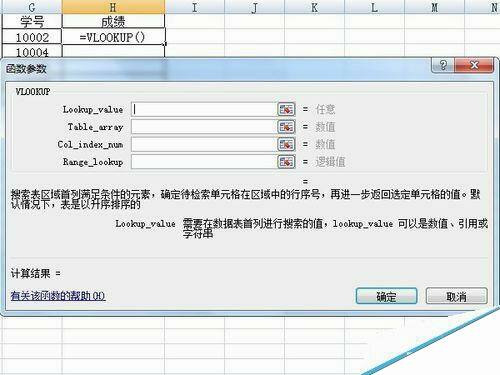Click the Lookup_value range selector icon

pyautogui.click(x=286, y=109)
